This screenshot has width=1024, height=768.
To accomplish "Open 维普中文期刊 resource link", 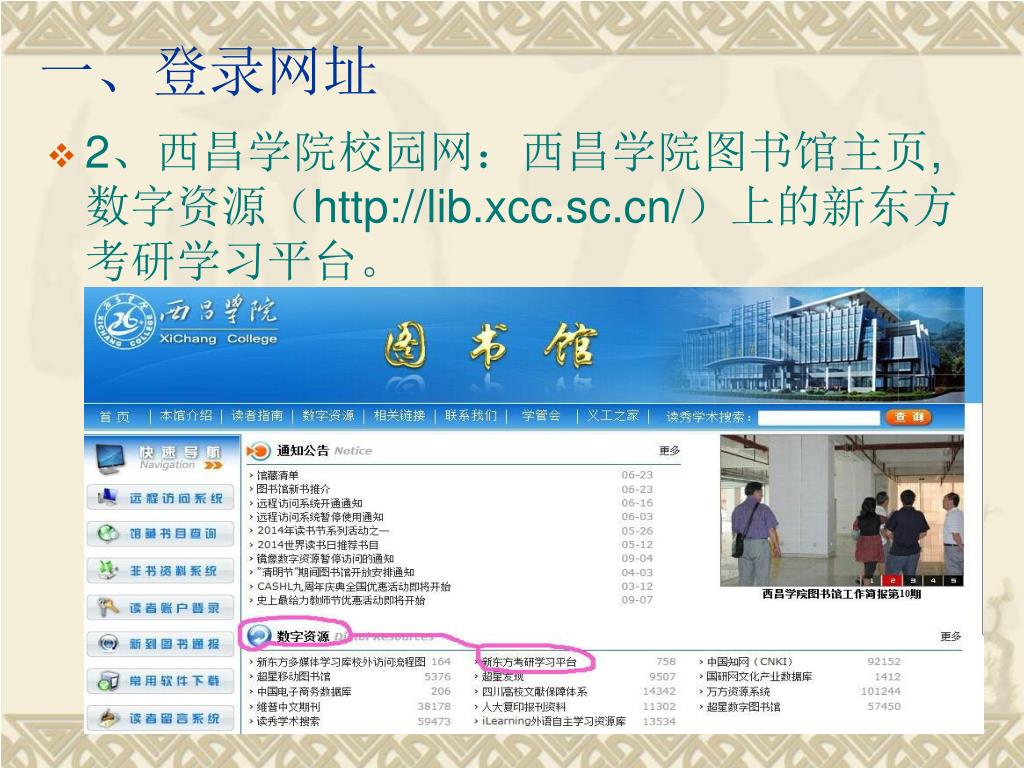I will 288,707.
